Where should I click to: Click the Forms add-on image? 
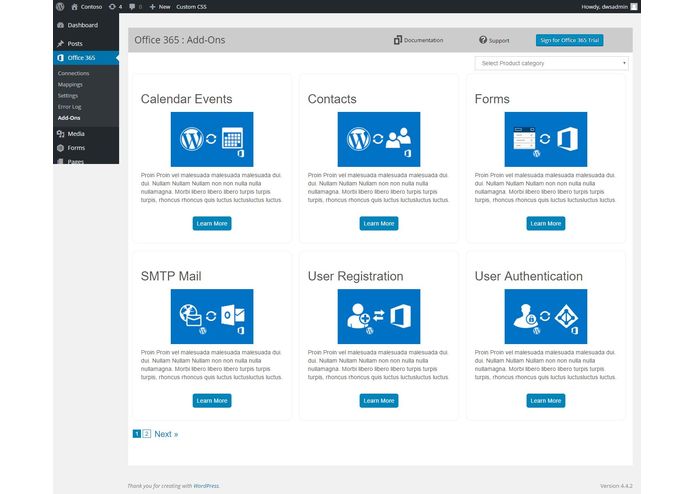click(x=546, y=139)
